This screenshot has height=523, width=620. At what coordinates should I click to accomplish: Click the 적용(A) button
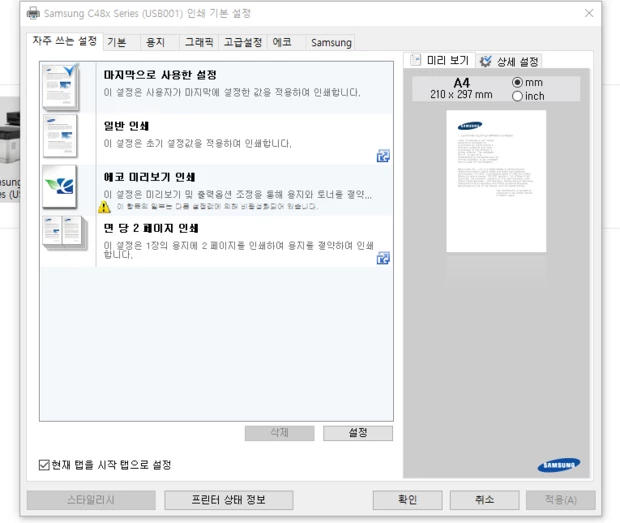561,500
